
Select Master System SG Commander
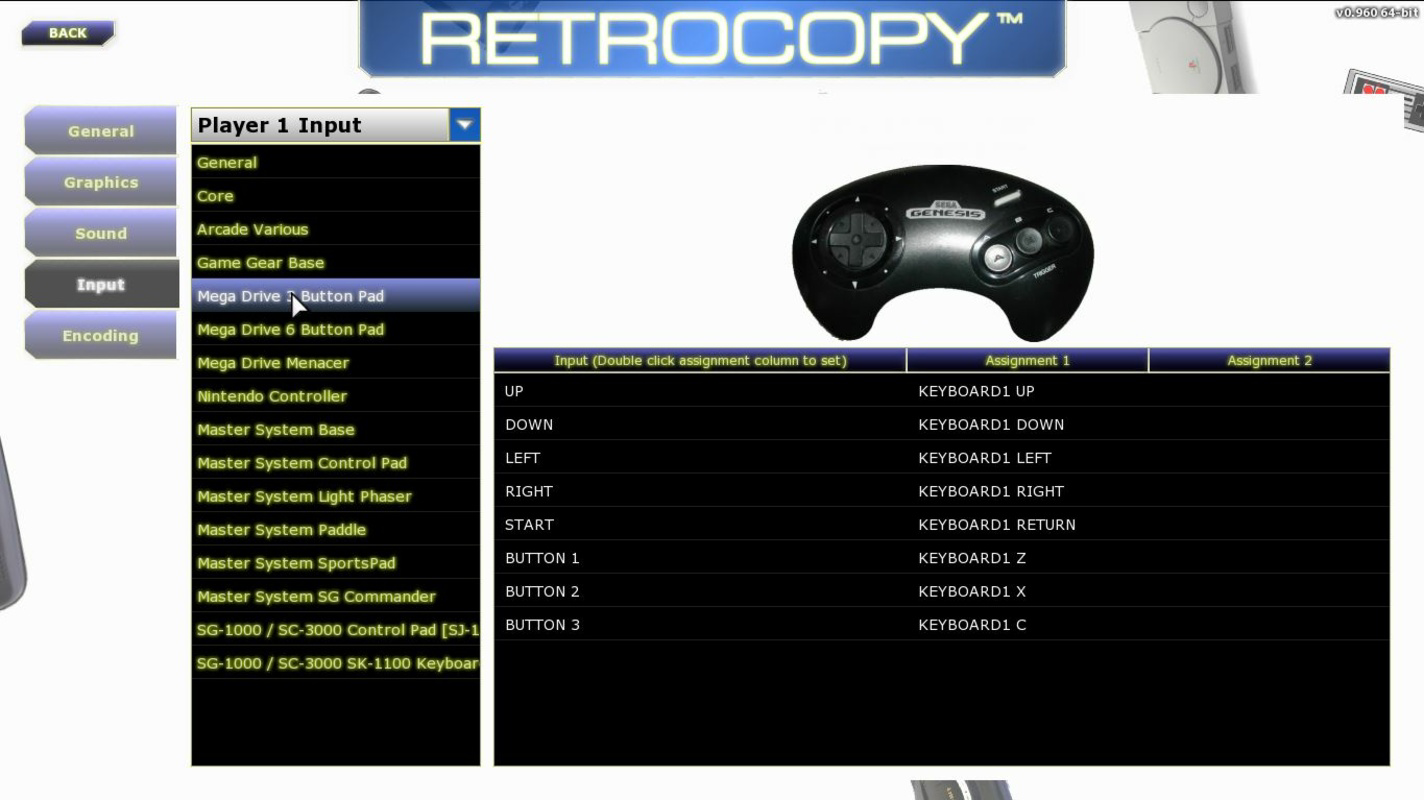click(x=335, y=596)
